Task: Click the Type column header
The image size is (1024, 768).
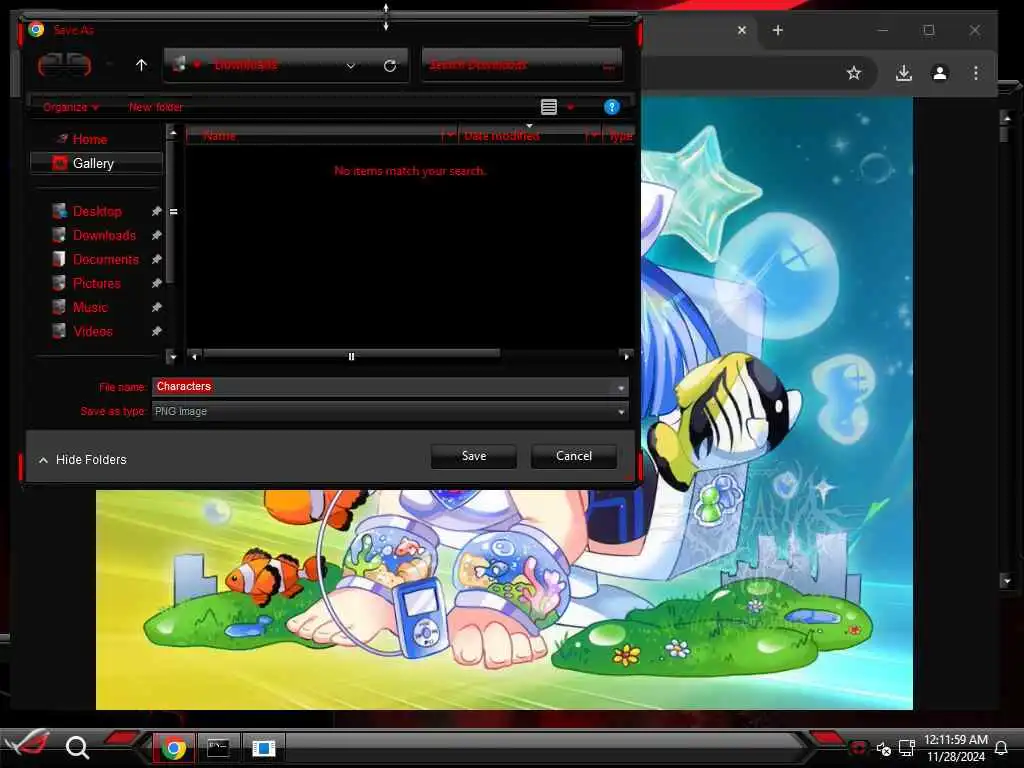Action: pyautogui.click(x=620, y=136)
